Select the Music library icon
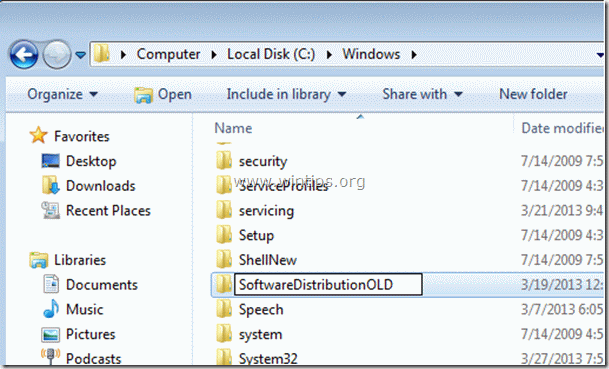609x369 pixels. click(x=51, y=309)
